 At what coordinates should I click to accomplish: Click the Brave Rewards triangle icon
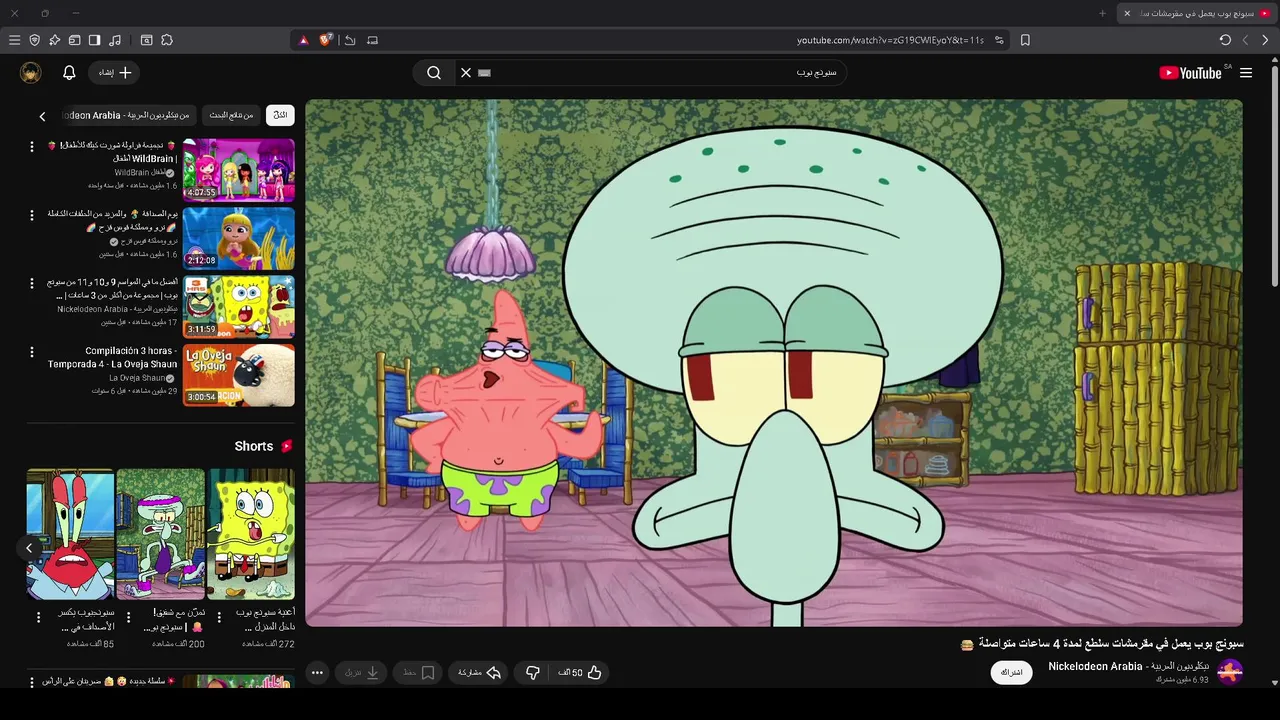coord(304,40)
